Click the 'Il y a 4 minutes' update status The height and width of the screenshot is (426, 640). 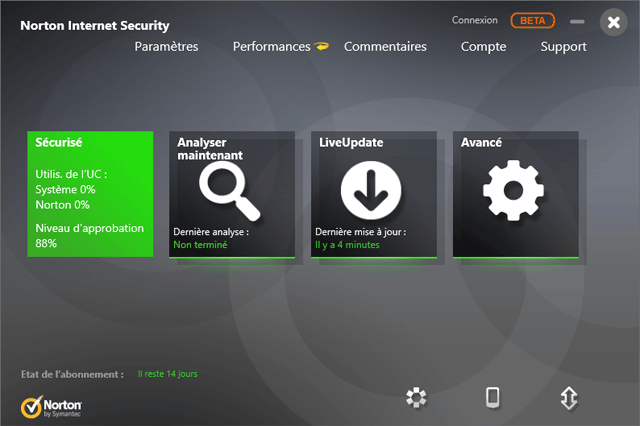348,244
